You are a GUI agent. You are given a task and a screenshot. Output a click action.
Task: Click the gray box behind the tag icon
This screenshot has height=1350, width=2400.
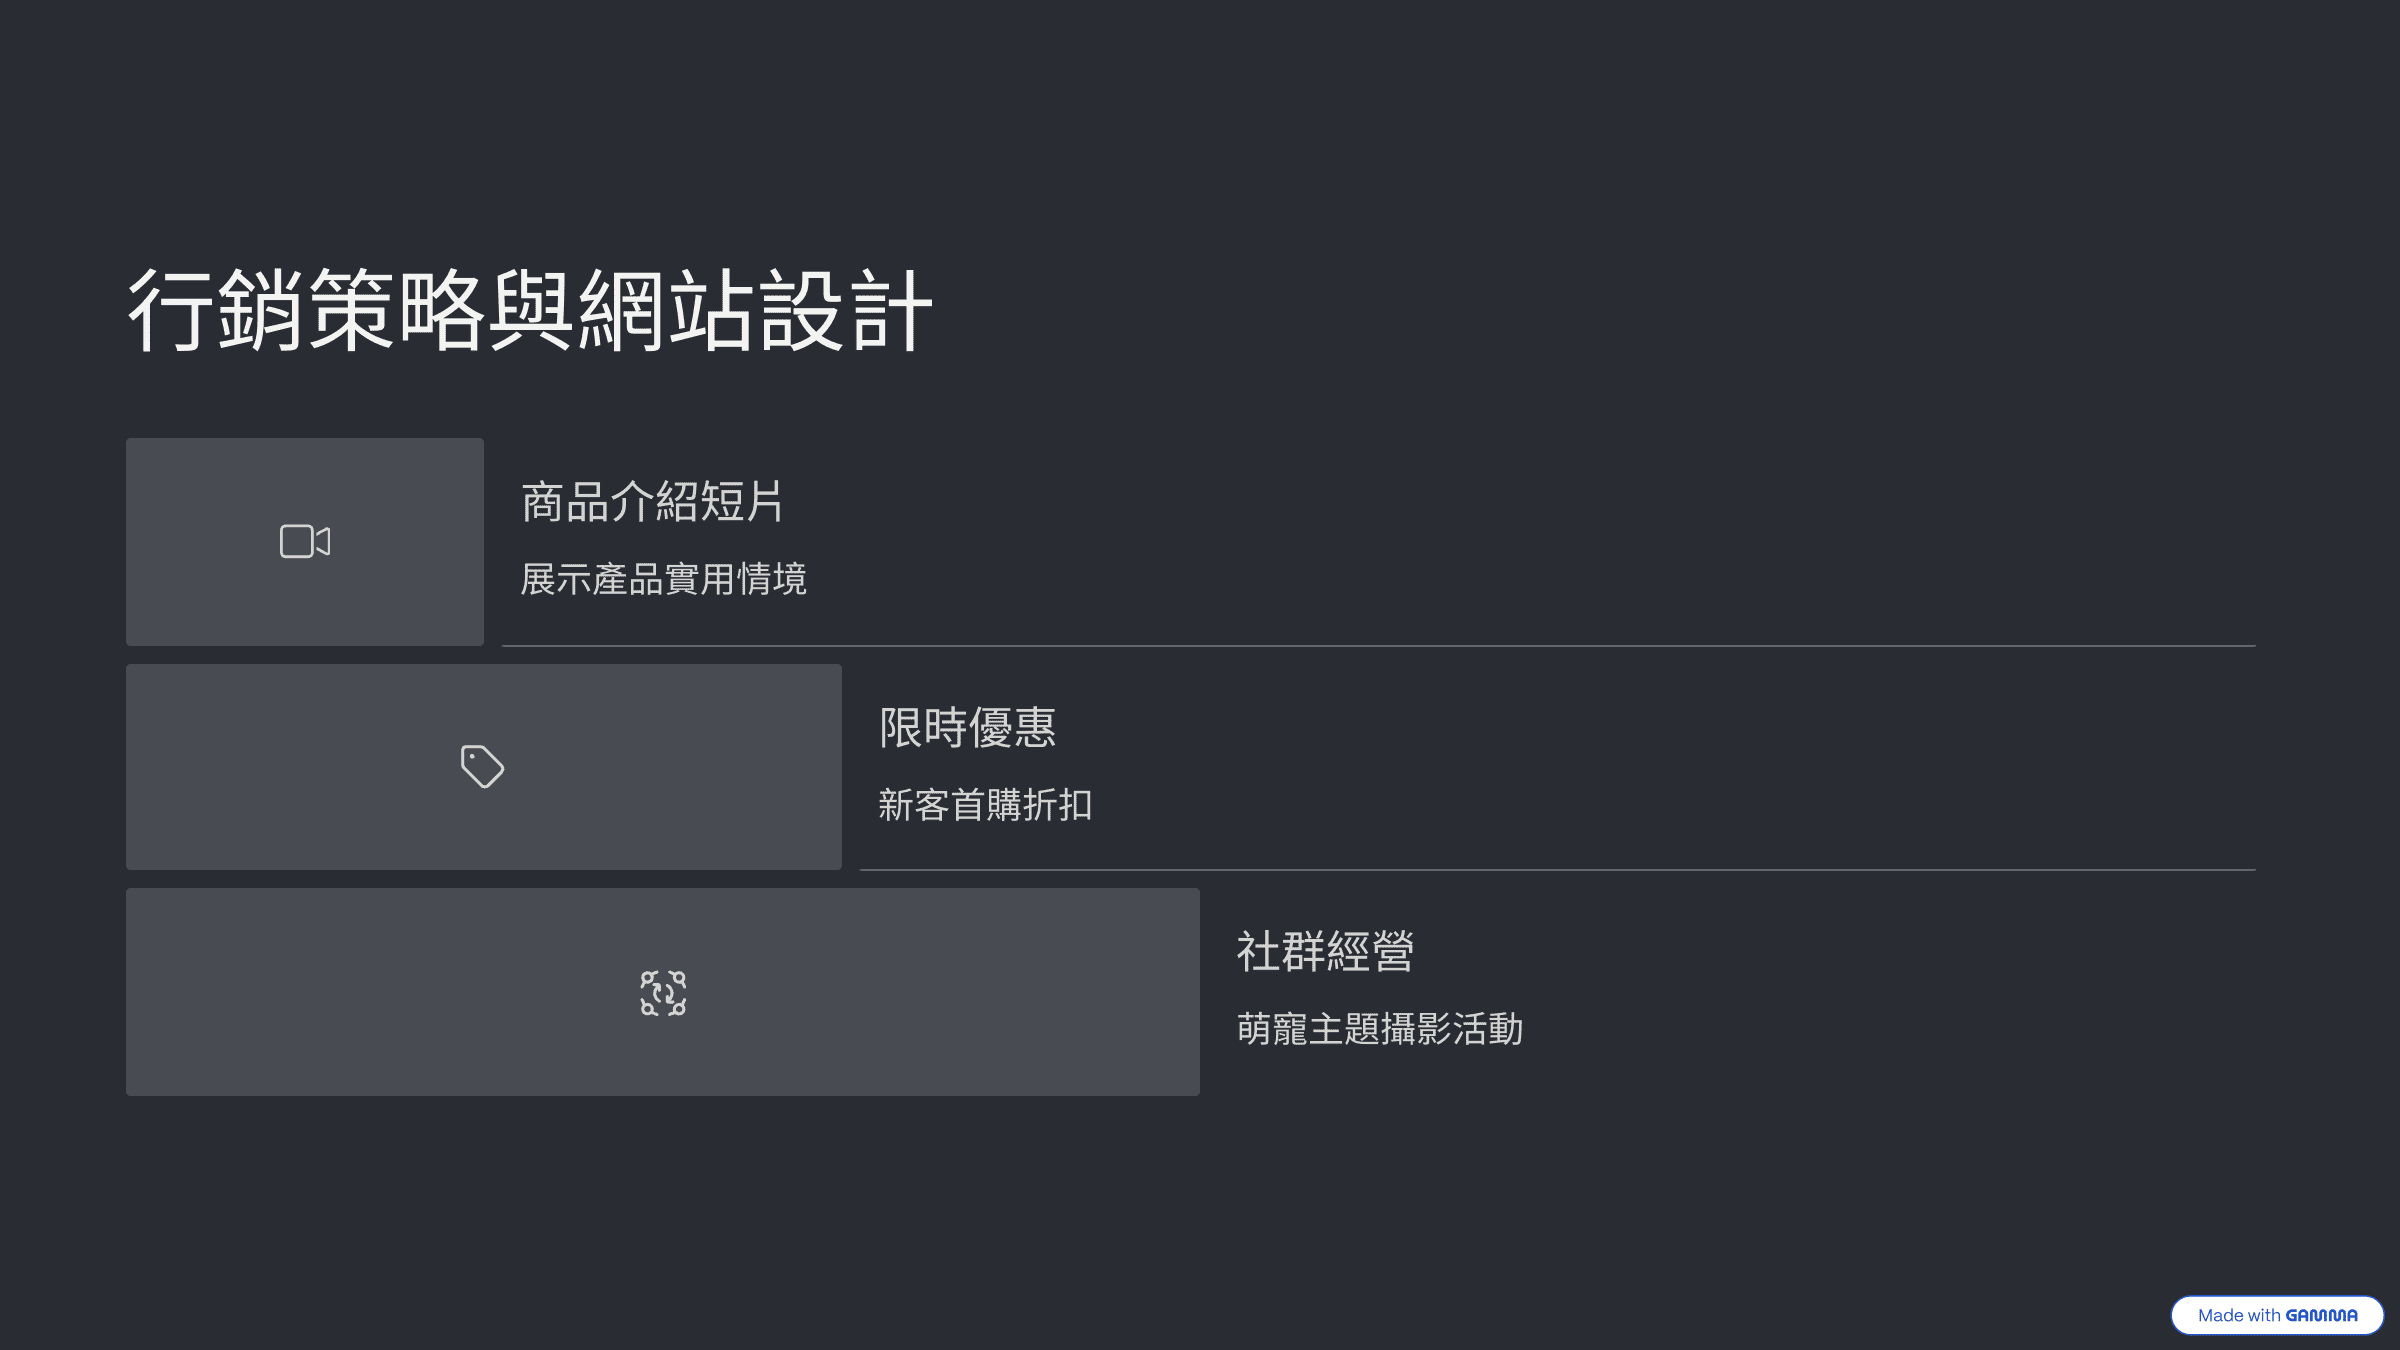[x=484, y=766]
